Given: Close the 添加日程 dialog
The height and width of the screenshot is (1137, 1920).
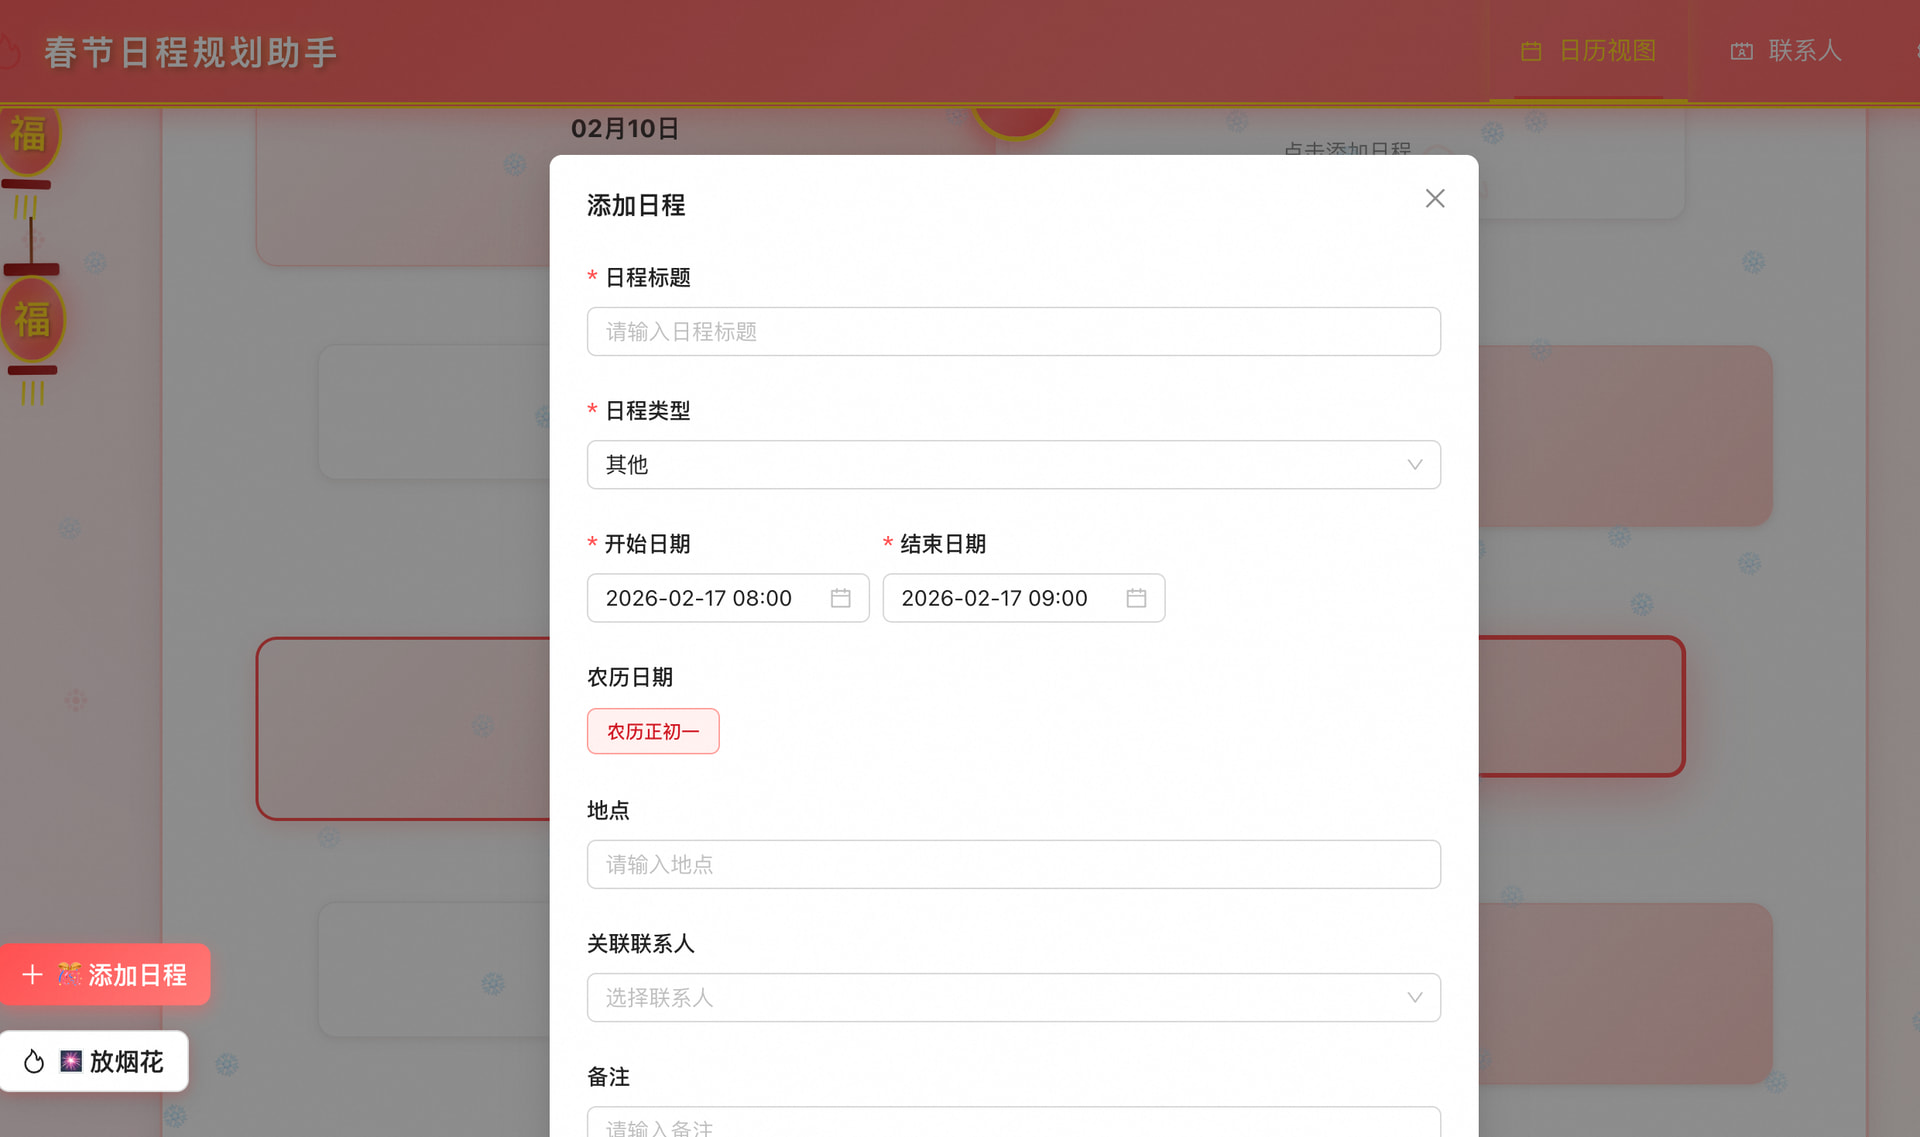Looking at the screenshot, I should click(1435, 199).
